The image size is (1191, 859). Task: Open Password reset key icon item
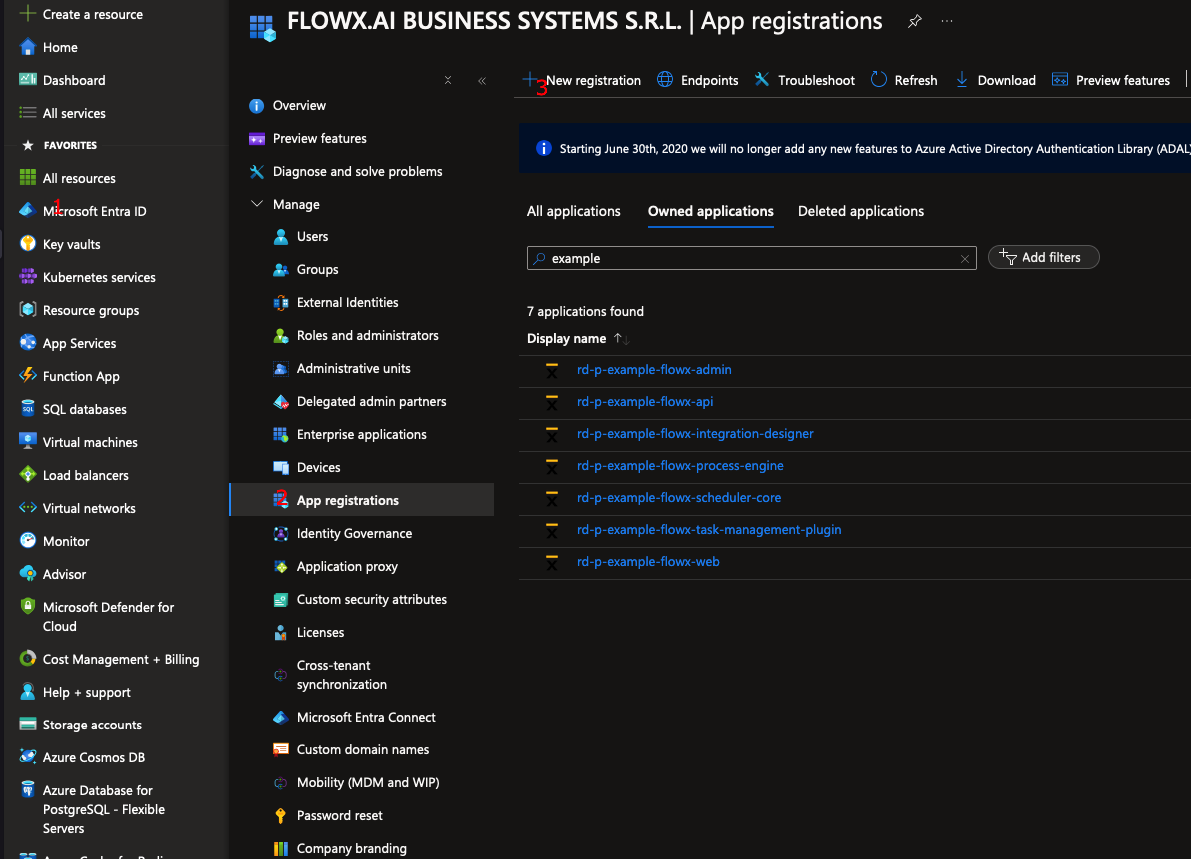[x=280, y=815]
